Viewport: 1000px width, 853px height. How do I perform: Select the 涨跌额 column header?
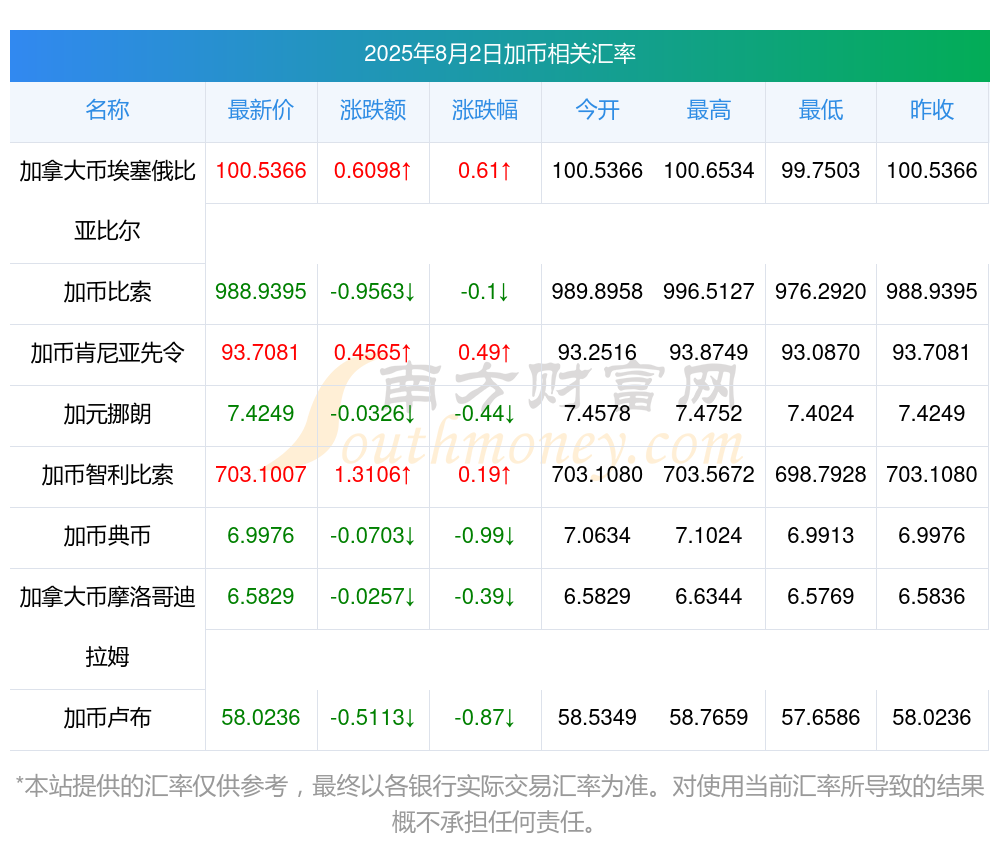tap(373, 110)
